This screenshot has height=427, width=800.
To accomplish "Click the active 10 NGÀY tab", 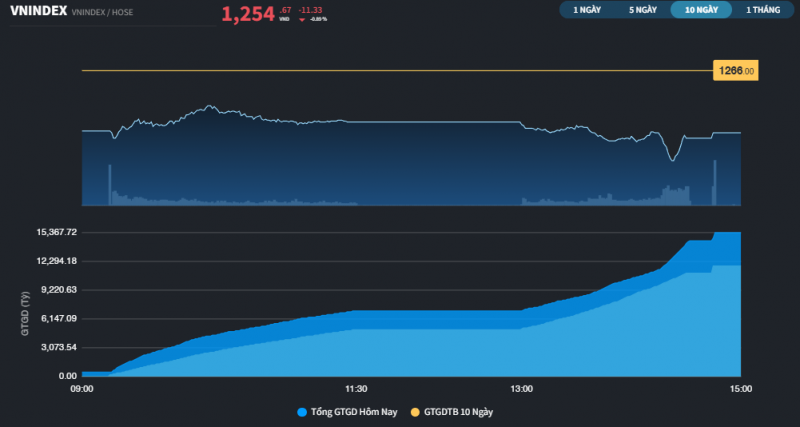I will (x=699, y=9).
